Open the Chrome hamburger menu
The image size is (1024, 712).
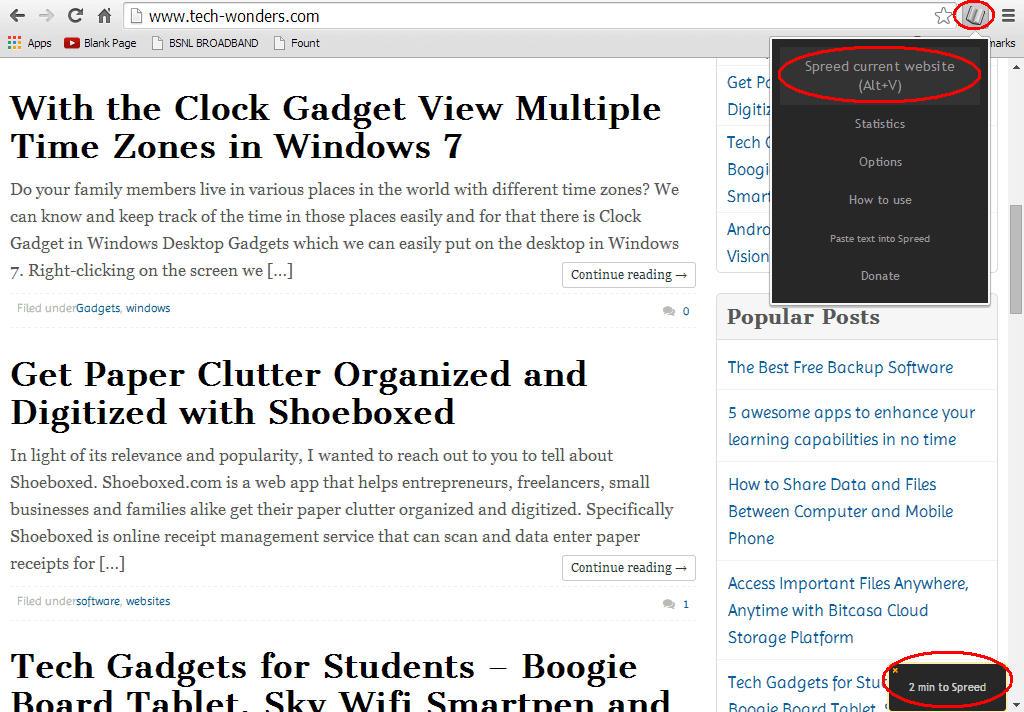pos(1009,16)
